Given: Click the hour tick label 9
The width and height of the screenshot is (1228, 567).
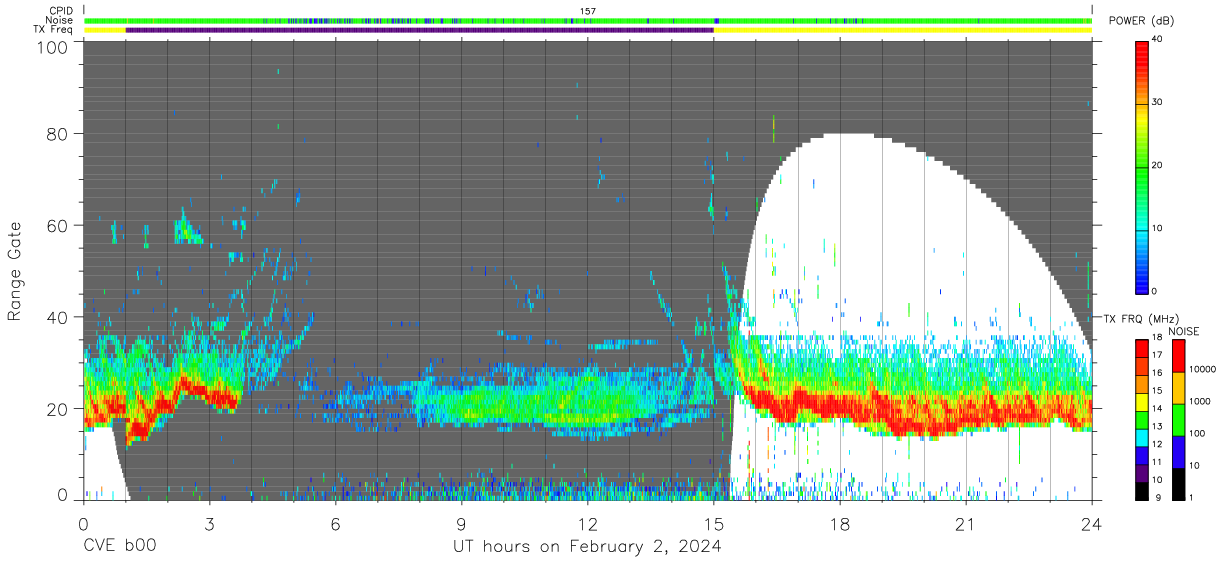Looking at the screenshot, I should (x=462, y=523).
